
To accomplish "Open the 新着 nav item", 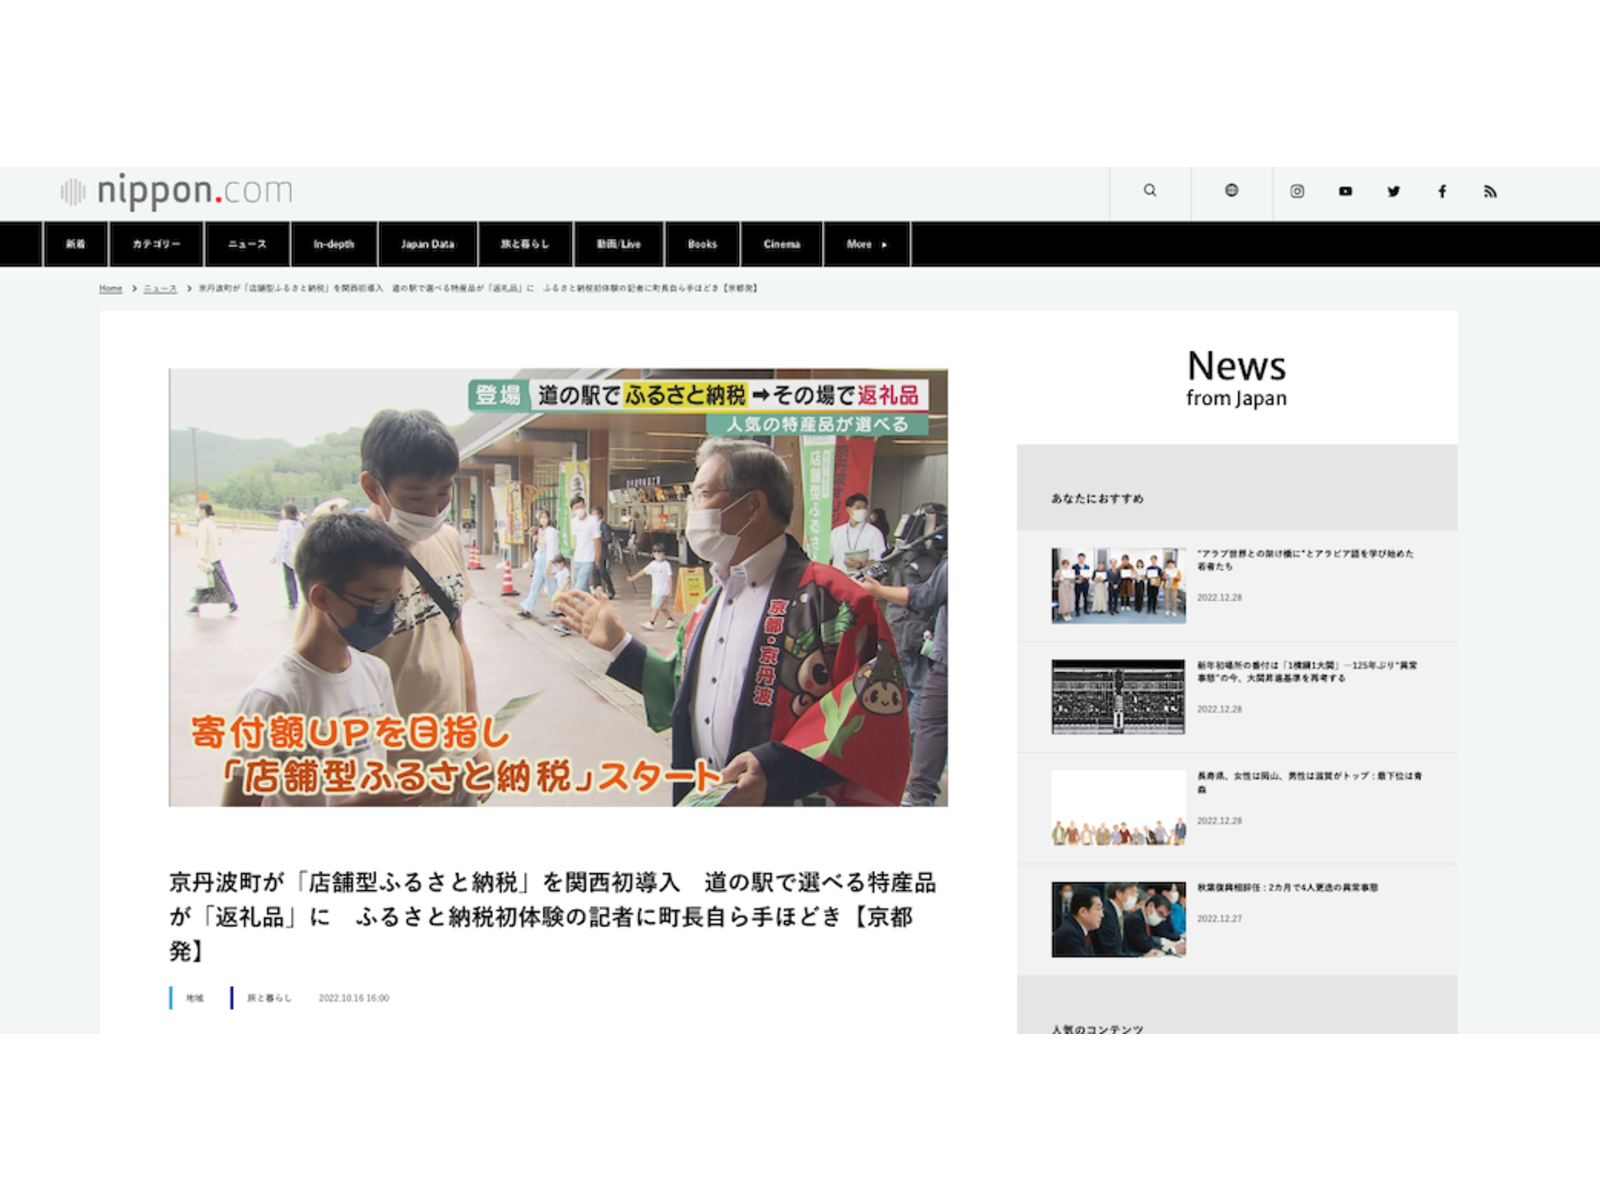I will pyautogui.click(x=75, y=244).
